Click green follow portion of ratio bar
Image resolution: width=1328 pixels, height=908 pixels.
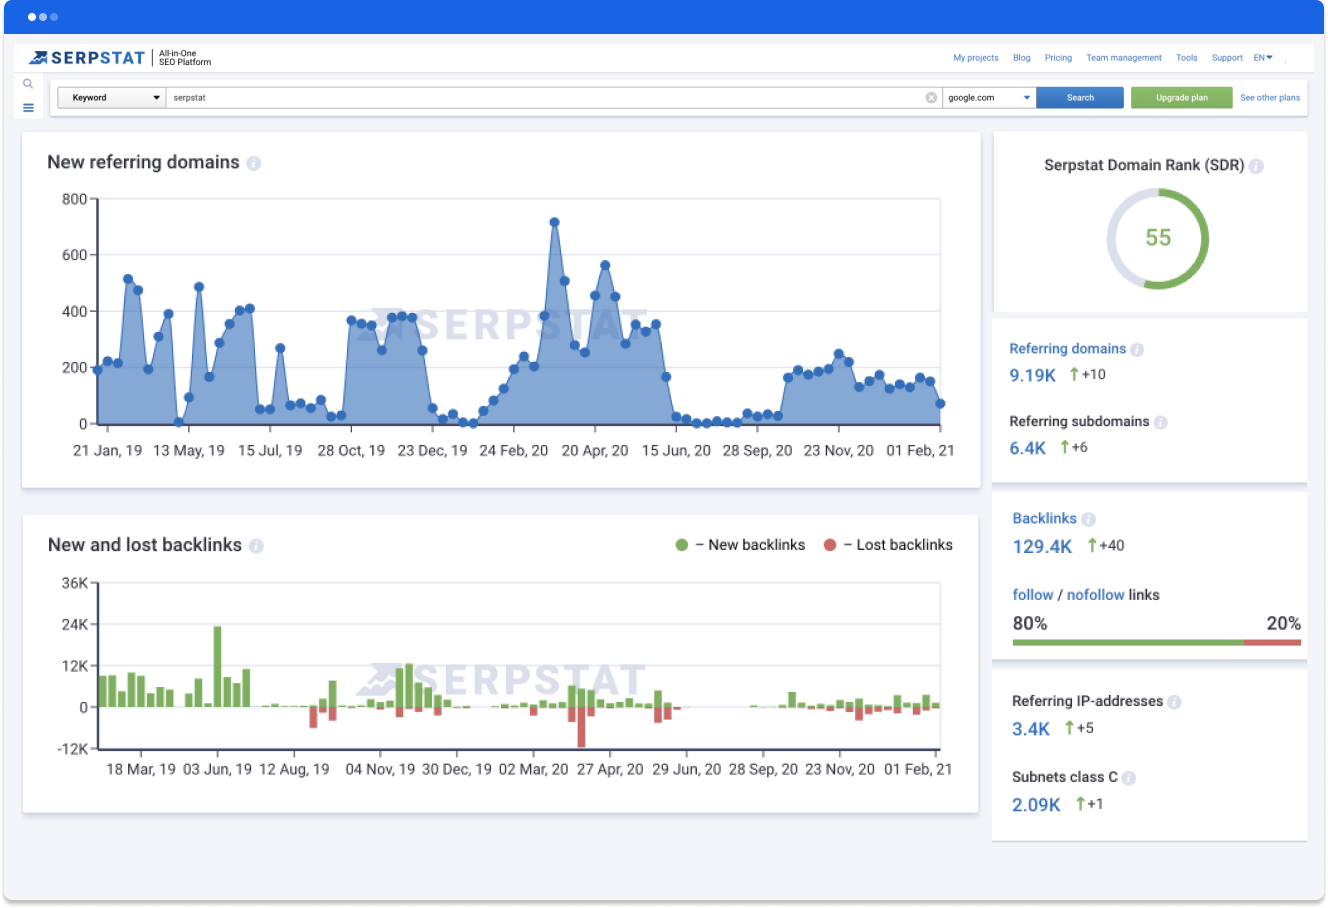pyautogui.click(x=1128, y=643)
